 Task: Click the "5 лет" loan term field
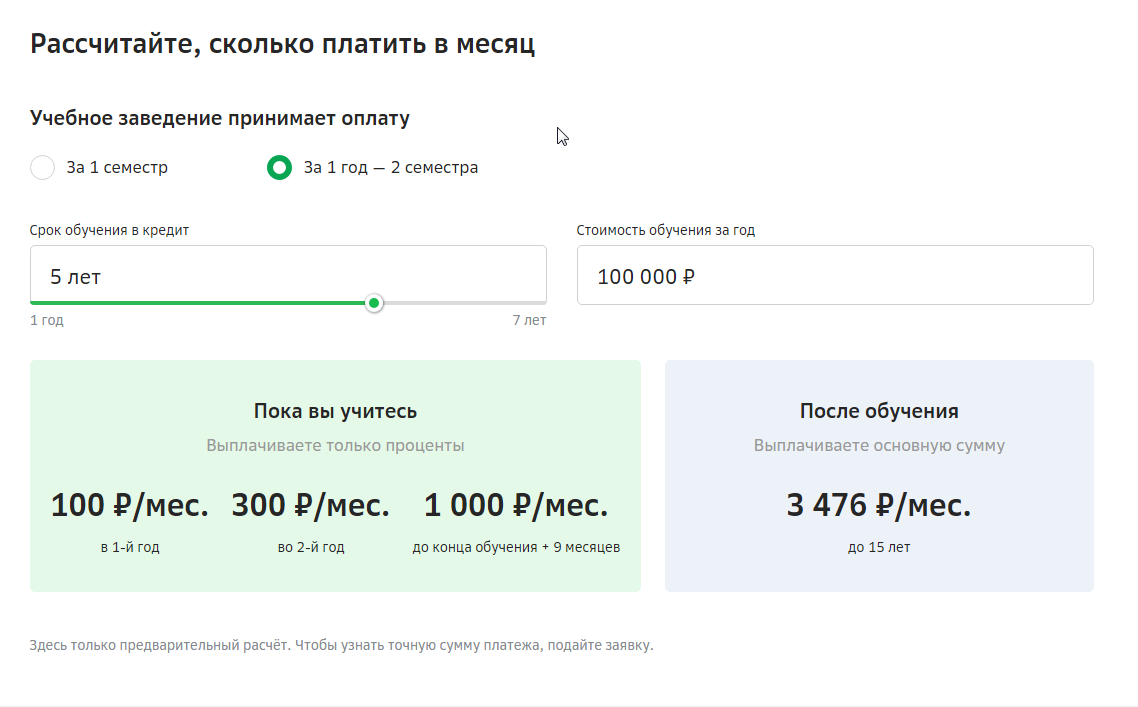[288, 274]
